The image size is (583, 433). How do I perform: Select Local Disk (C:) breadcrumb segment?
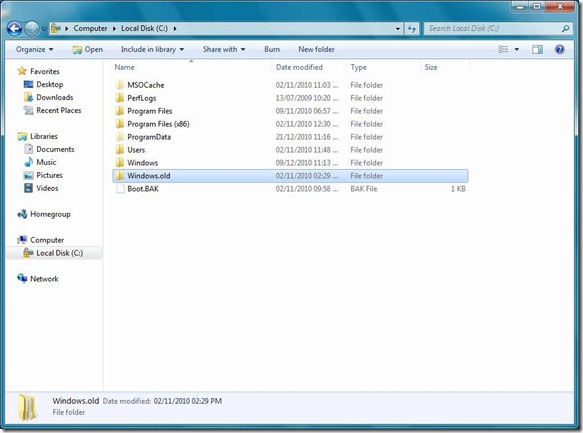pos(144,28)
